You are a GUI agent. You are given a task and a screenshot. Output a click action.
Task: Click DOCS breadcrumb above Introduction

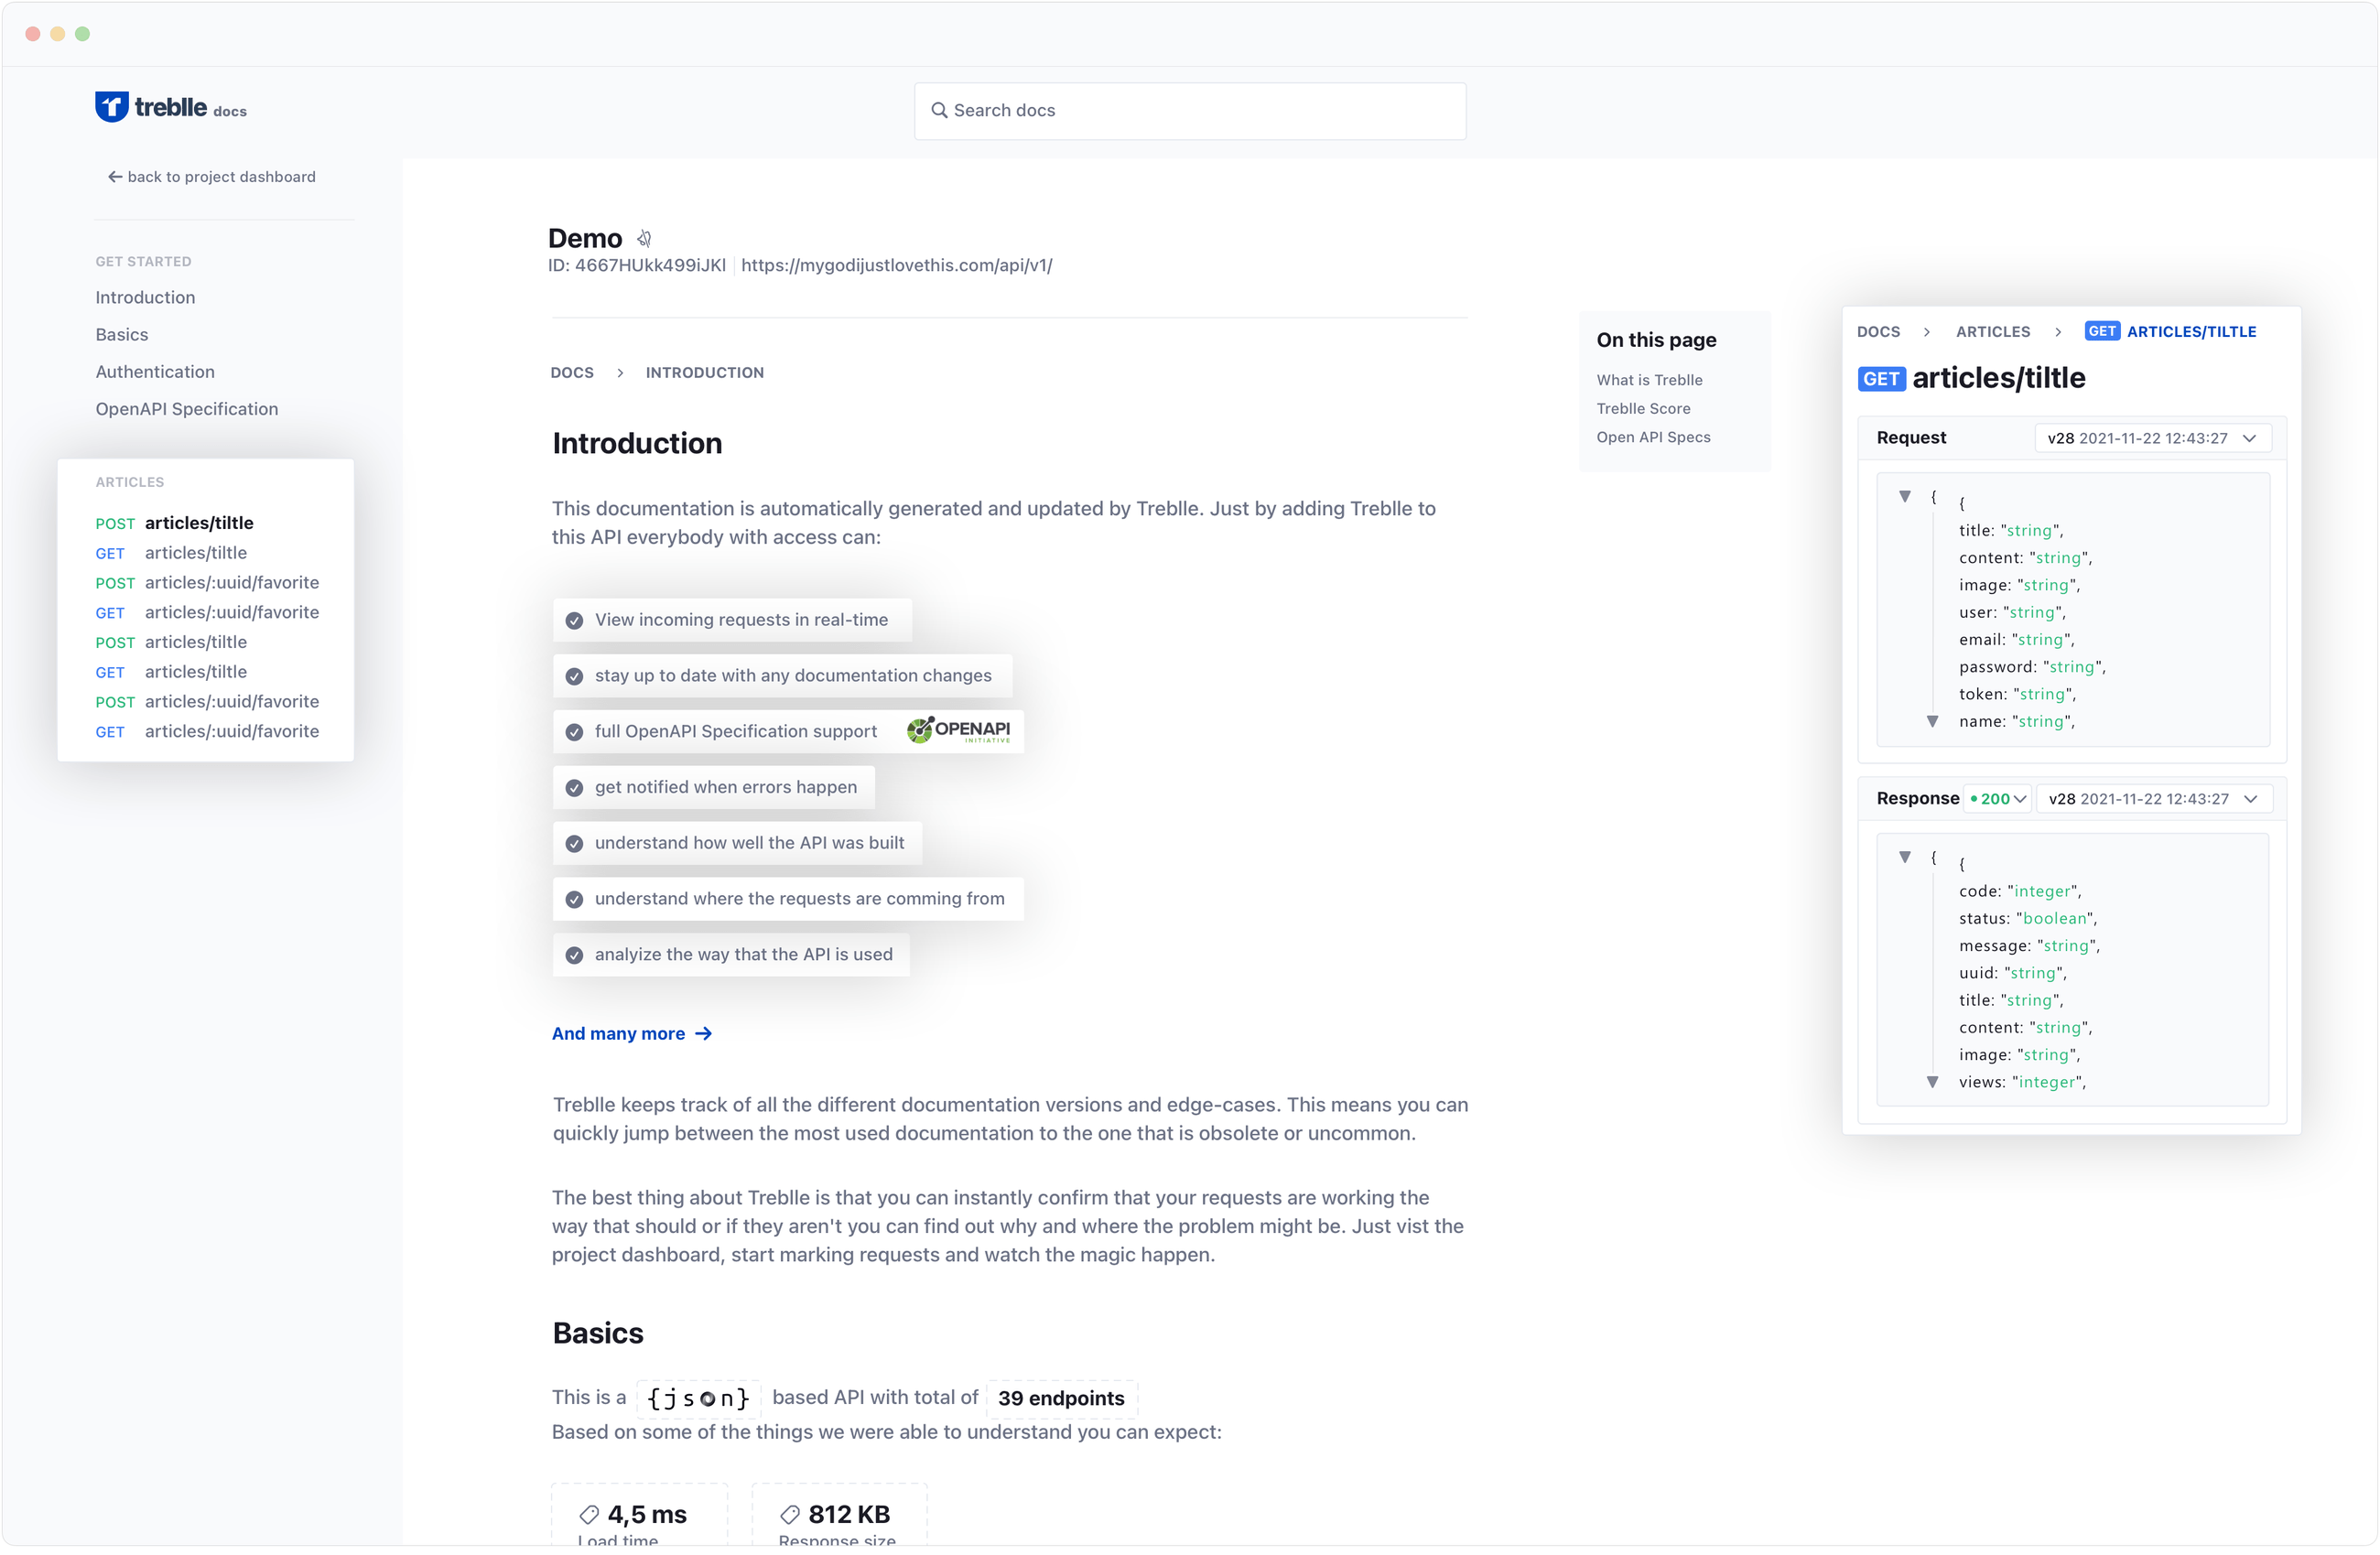tap(572, 372)
